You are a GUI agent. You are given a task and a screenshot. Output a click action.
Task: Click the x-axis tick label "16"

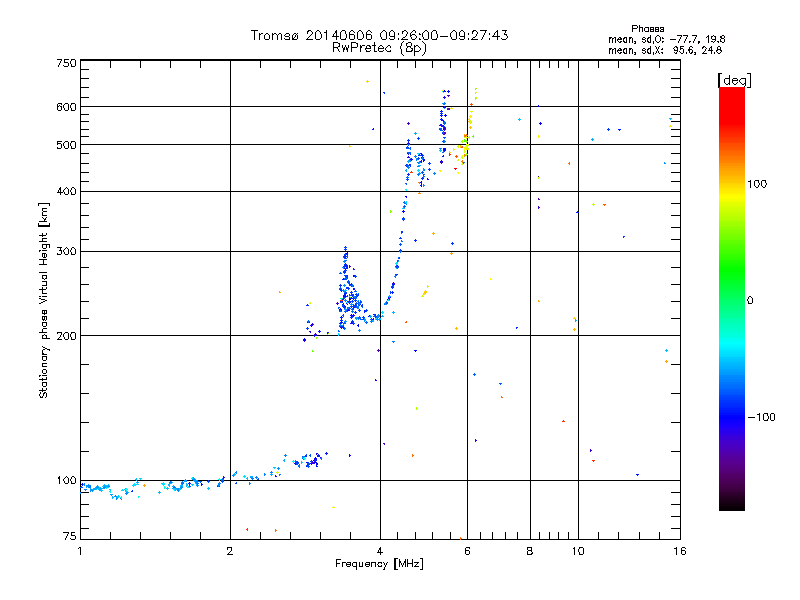pyautogui.click(x=680, y=551)
